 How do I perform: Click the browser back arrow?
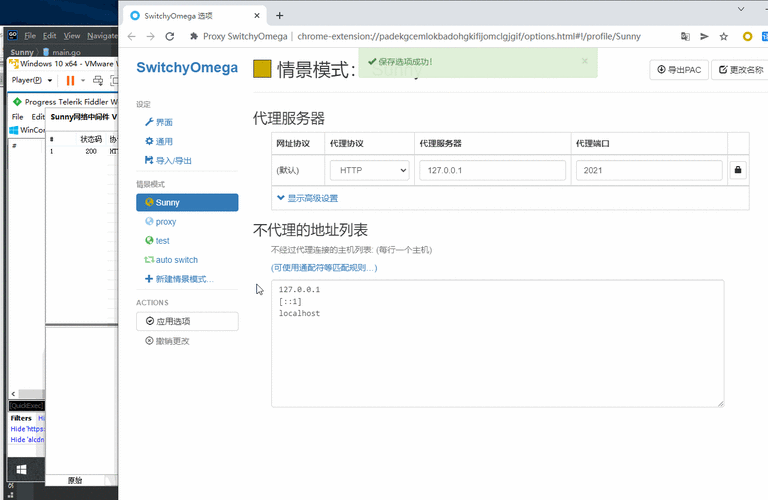pyautogui.click(x=131, y=36)
